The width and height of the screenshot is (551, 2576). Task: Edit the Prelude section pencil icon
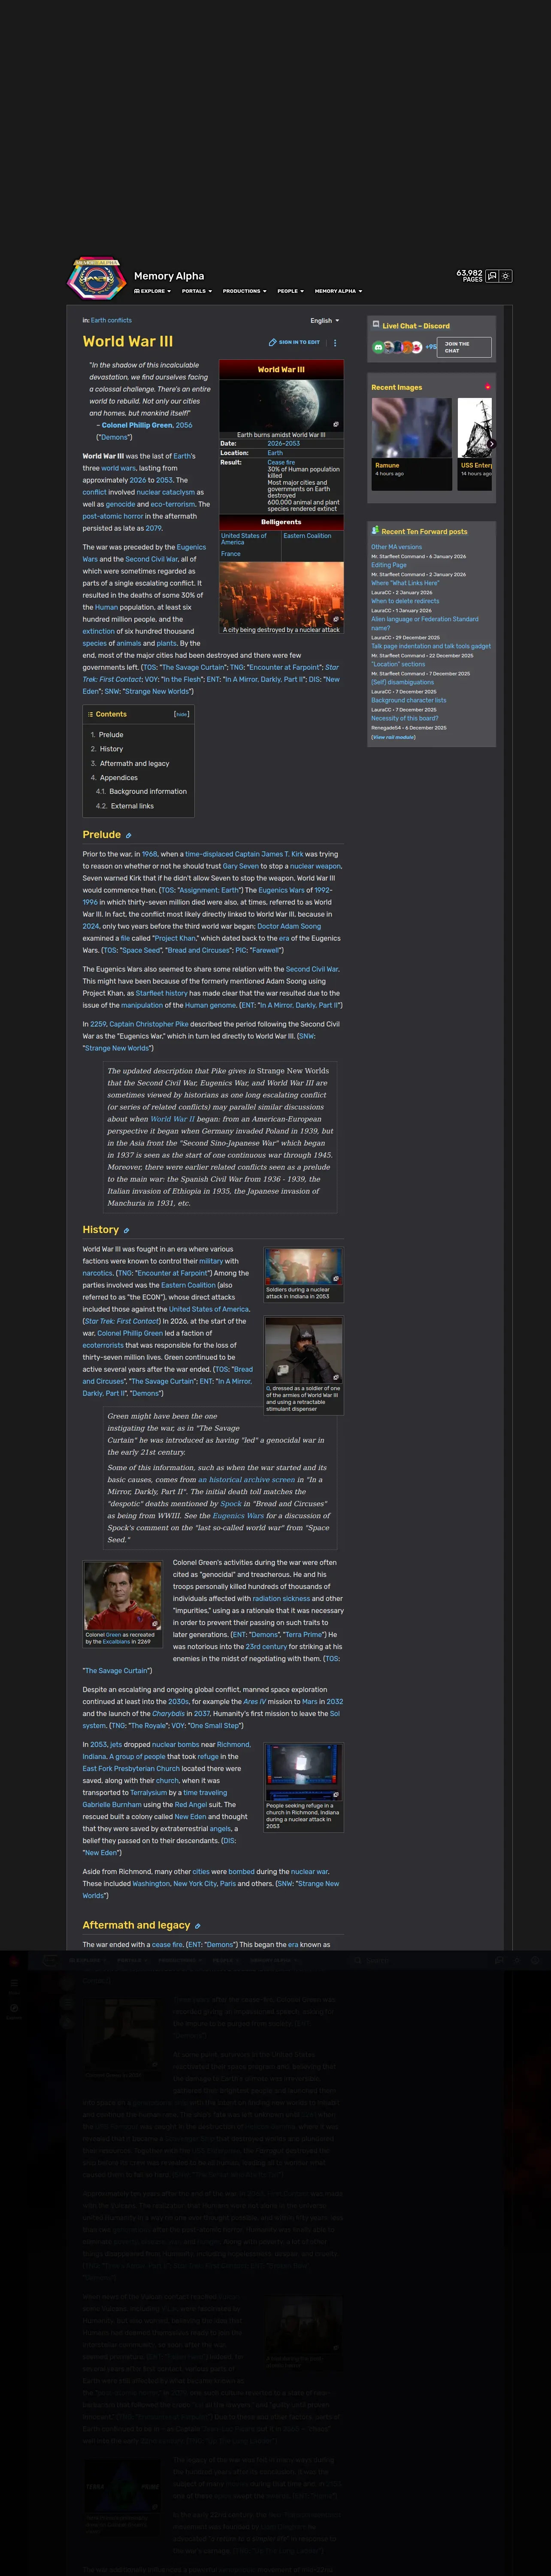click(129, 836)
